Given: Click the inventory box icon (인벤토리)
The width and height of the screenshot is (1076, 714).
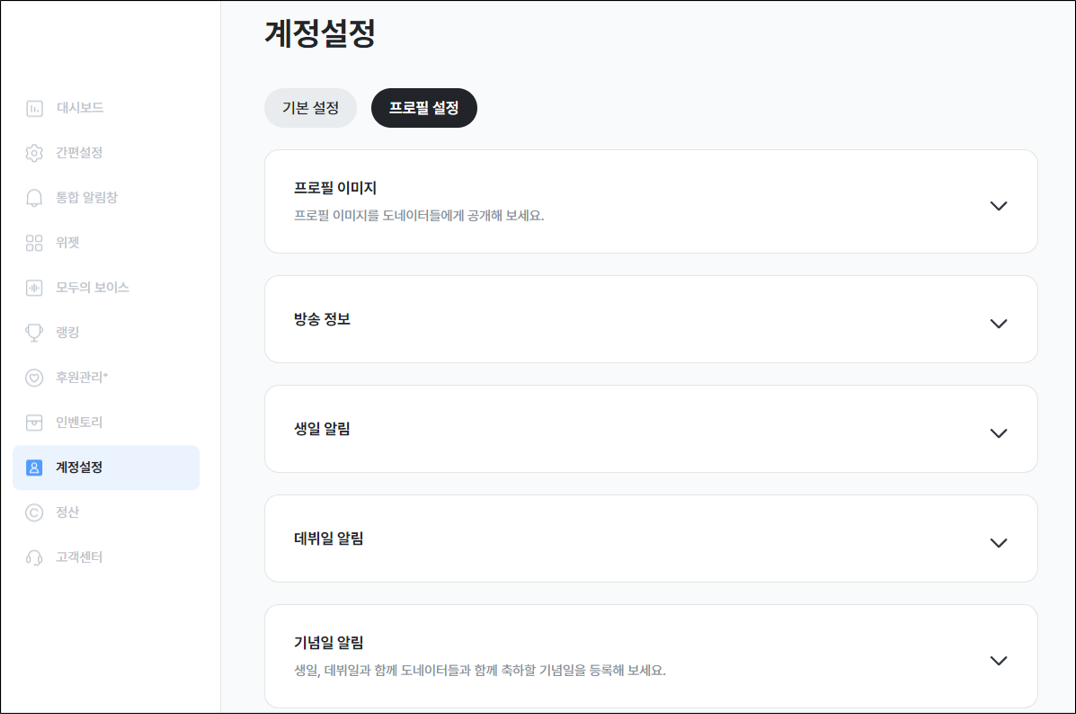Looking at the screenshot, I should coord(34,423).
